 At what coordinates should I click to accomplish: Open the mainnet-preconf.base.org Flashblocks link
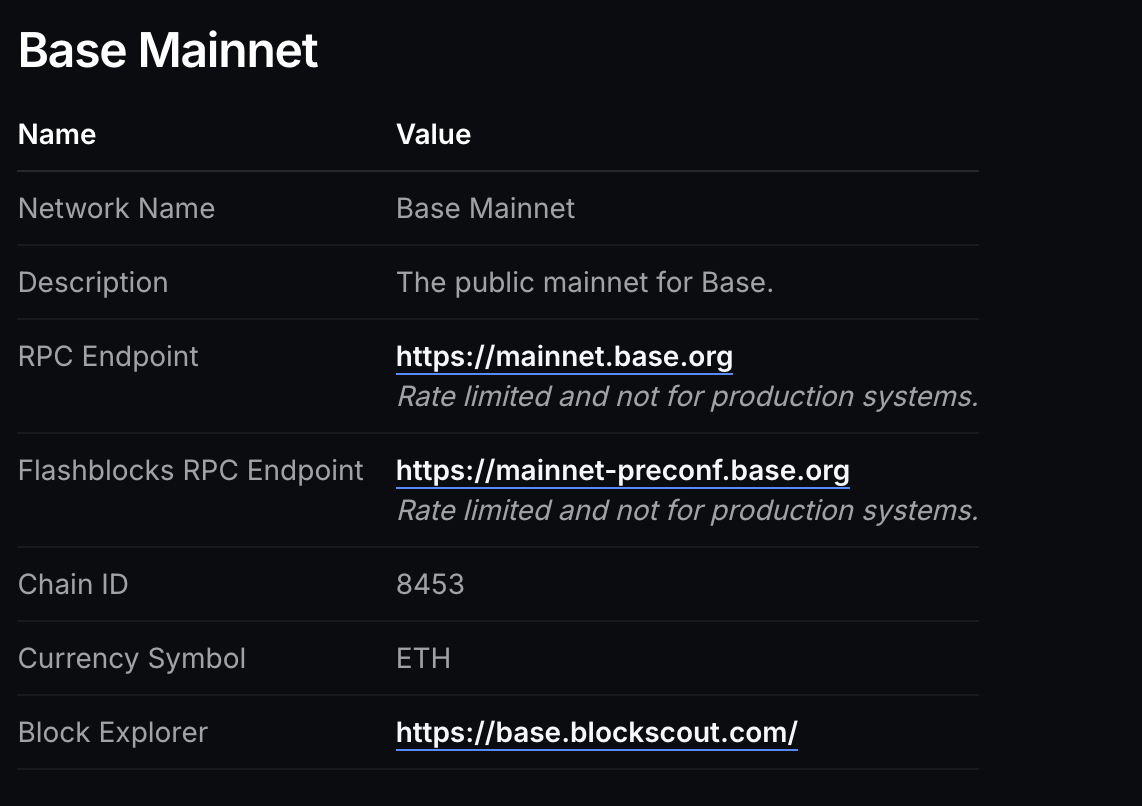622,471
